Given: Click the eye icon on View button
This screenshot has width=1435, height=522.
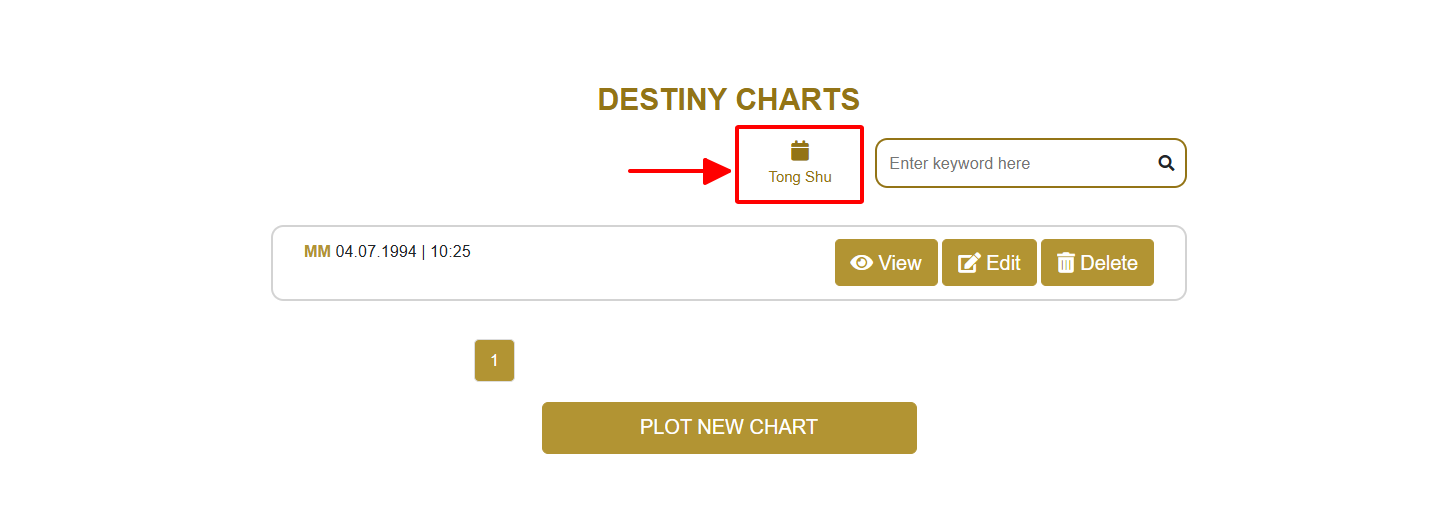Looking at the screenshot, I should pyautogui.click(x=861, y=263).
